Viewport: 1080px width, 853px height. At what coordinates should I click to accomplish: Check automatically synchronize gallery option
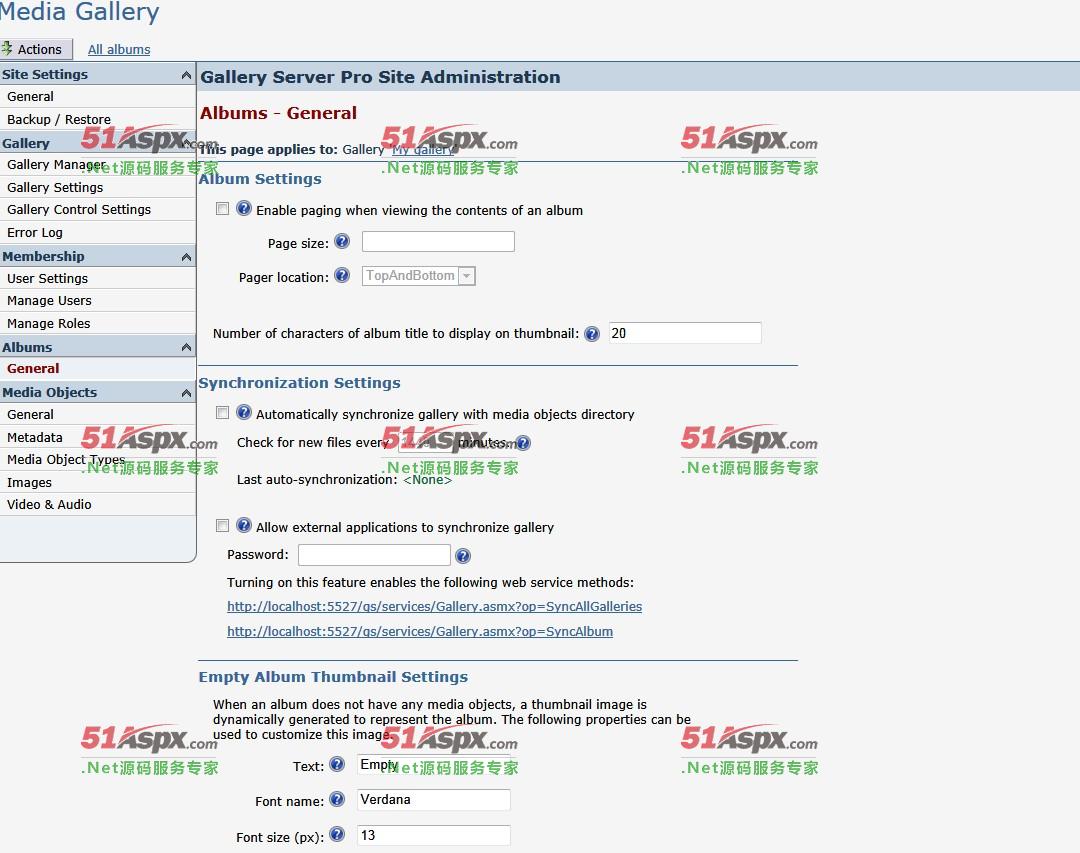[x=222, y=413]
